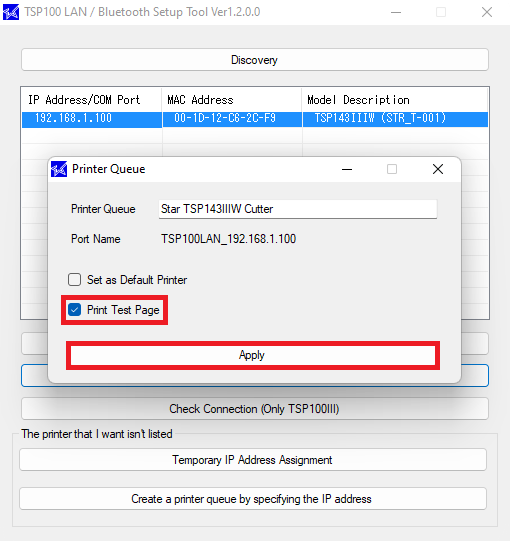Minimize the TSP100 Setup Tool main window
The width and height of the screenshot is (510, 541).
tap(396, 12)
